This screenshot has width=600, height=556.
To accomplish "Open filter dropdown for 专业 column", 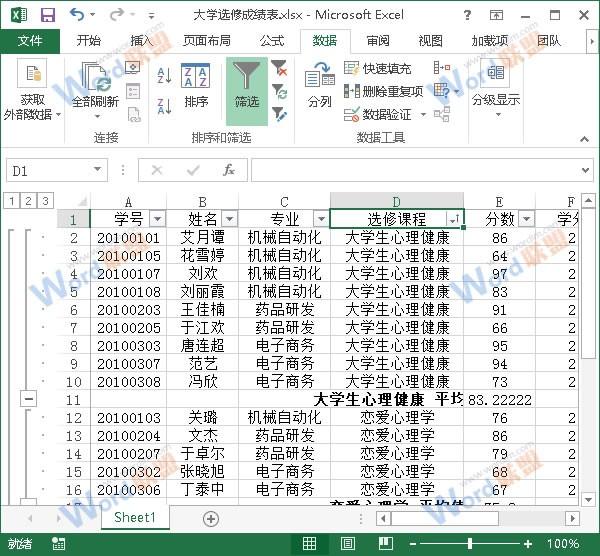I will pos(321,219).
